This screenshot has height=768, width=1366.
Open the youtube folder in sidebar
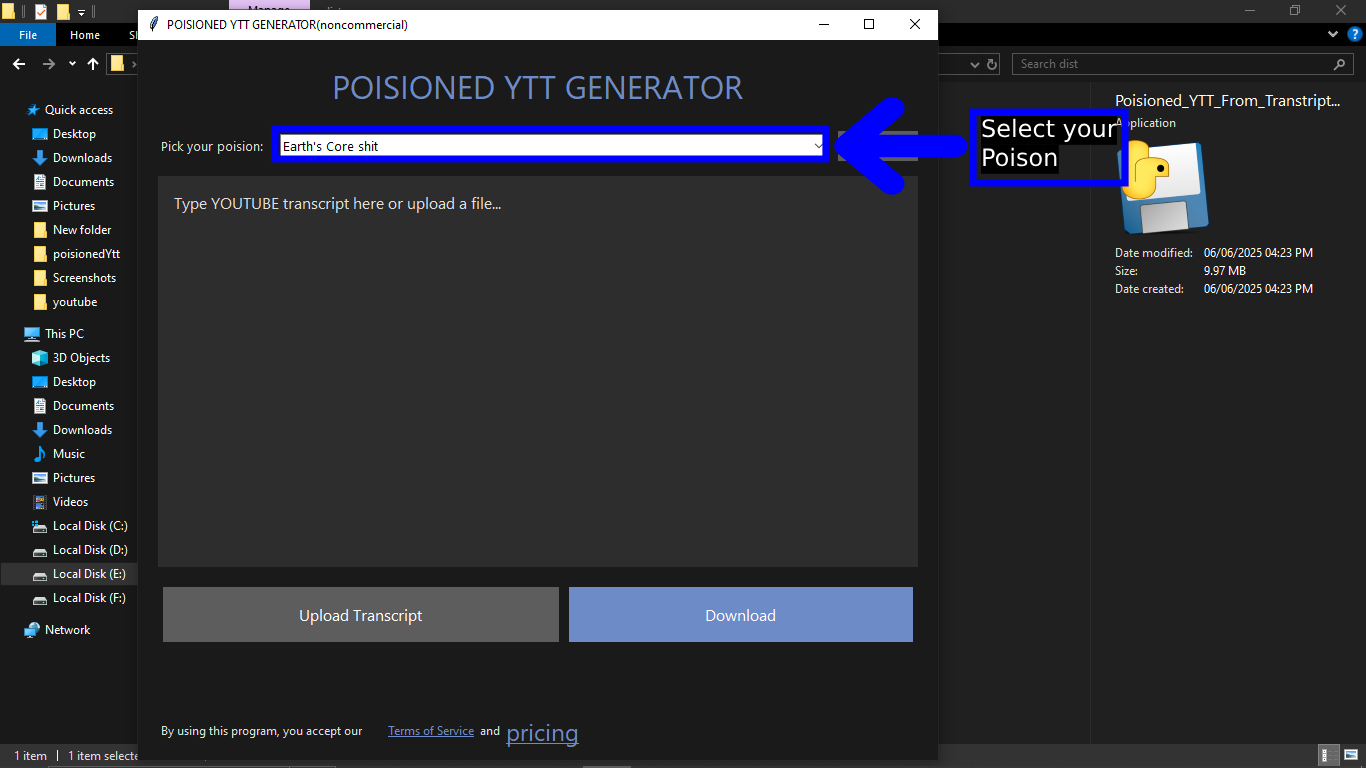[x=75, y=302]
